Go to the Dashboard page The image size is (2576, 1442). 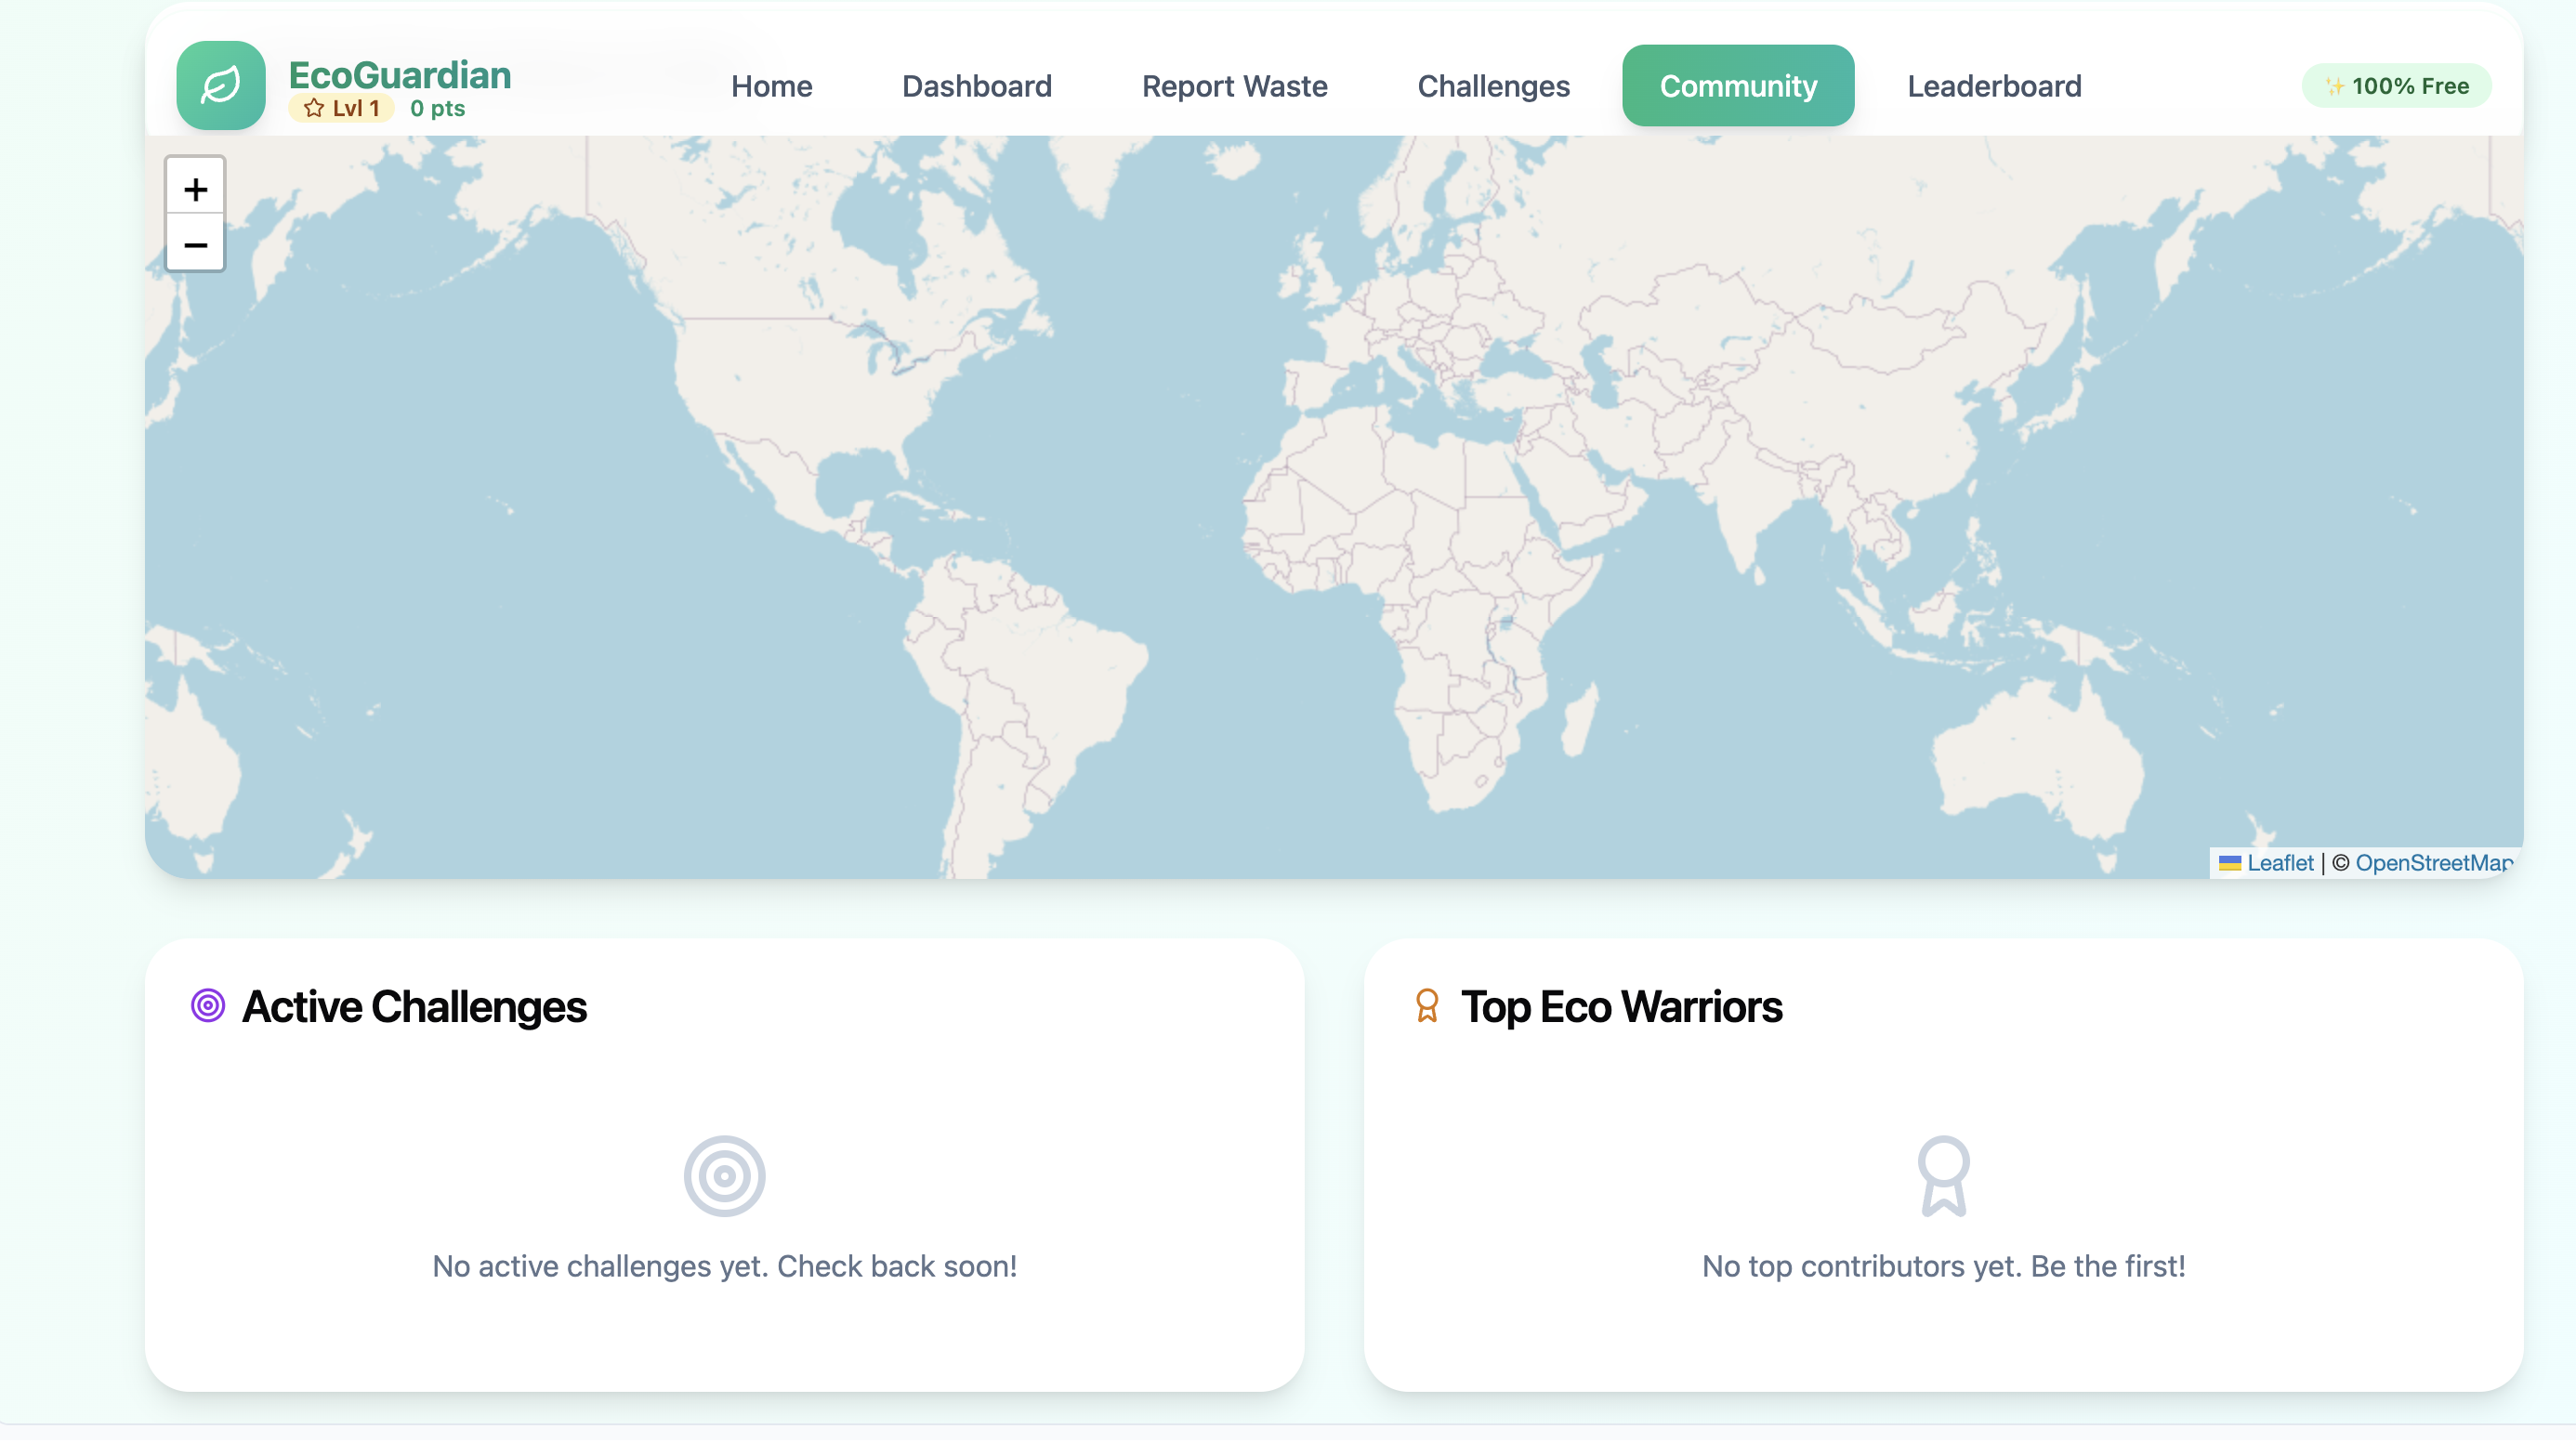[976, 86]
